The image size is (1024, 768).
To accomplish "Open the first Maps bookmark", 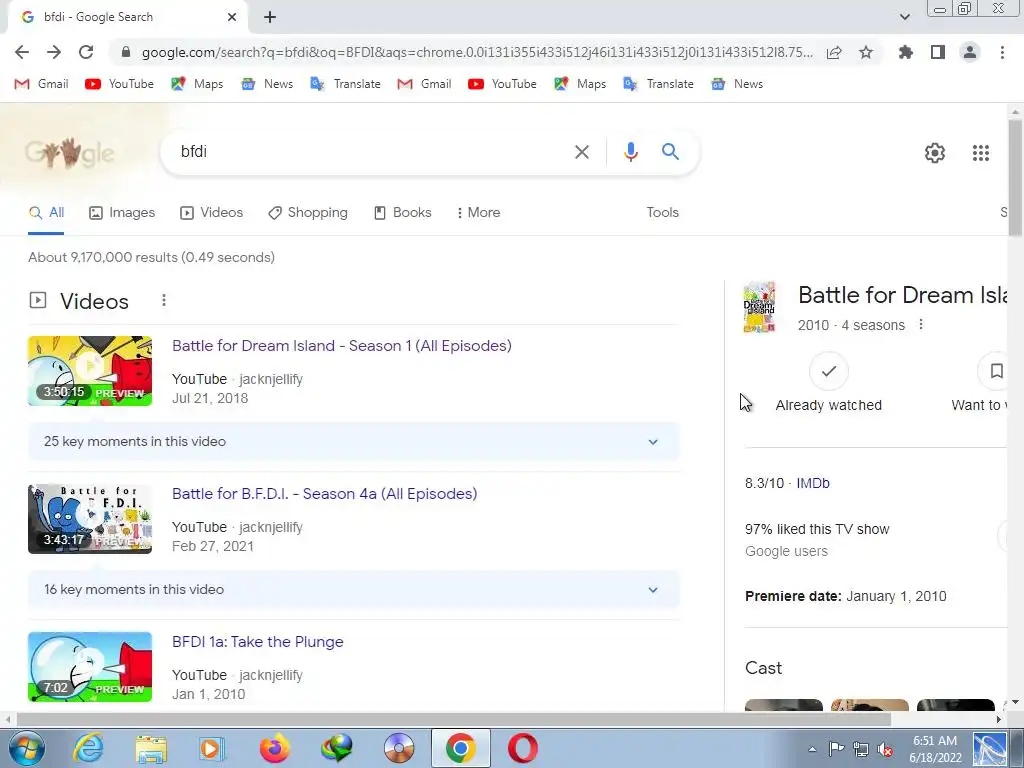I will [x=197, y=84].
